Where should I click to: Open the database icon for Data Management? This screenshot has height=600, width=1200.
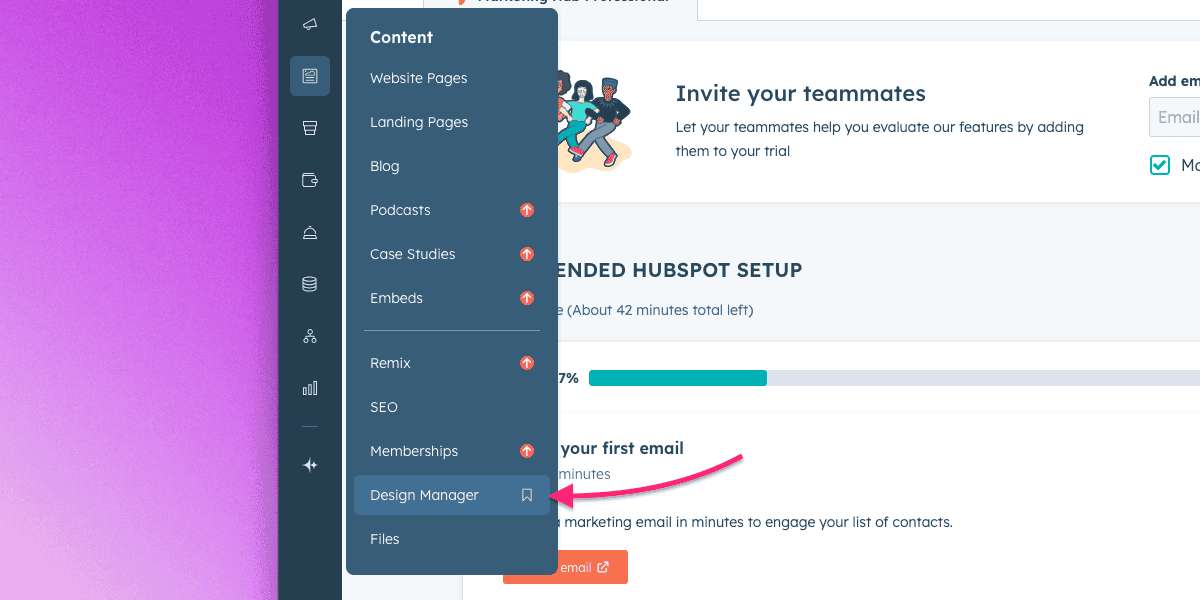310,284
